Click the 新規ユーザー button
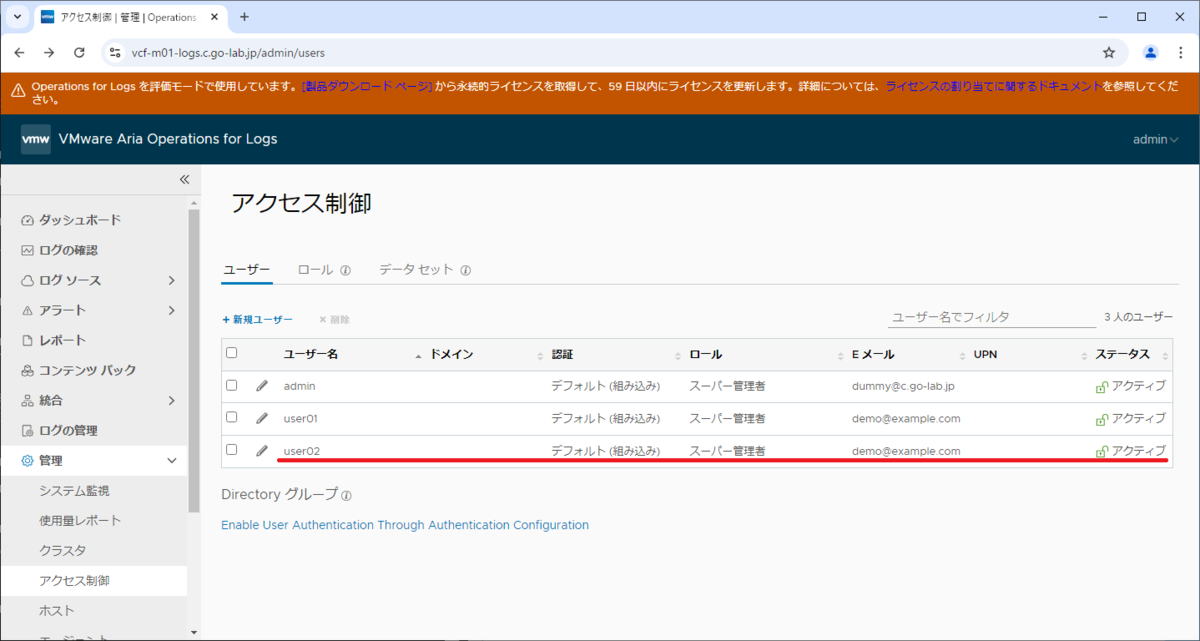 pyautogui.click(x=257, y=319)
